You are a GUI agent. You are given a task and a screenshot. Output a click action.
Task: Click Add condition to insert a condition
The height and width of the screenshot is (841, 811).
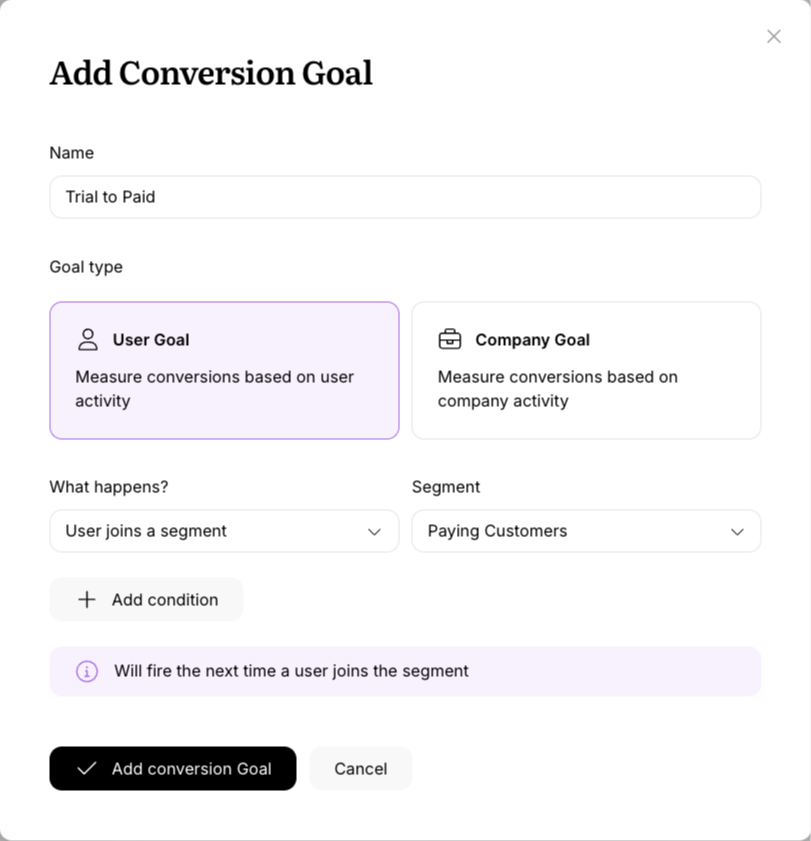146,599
